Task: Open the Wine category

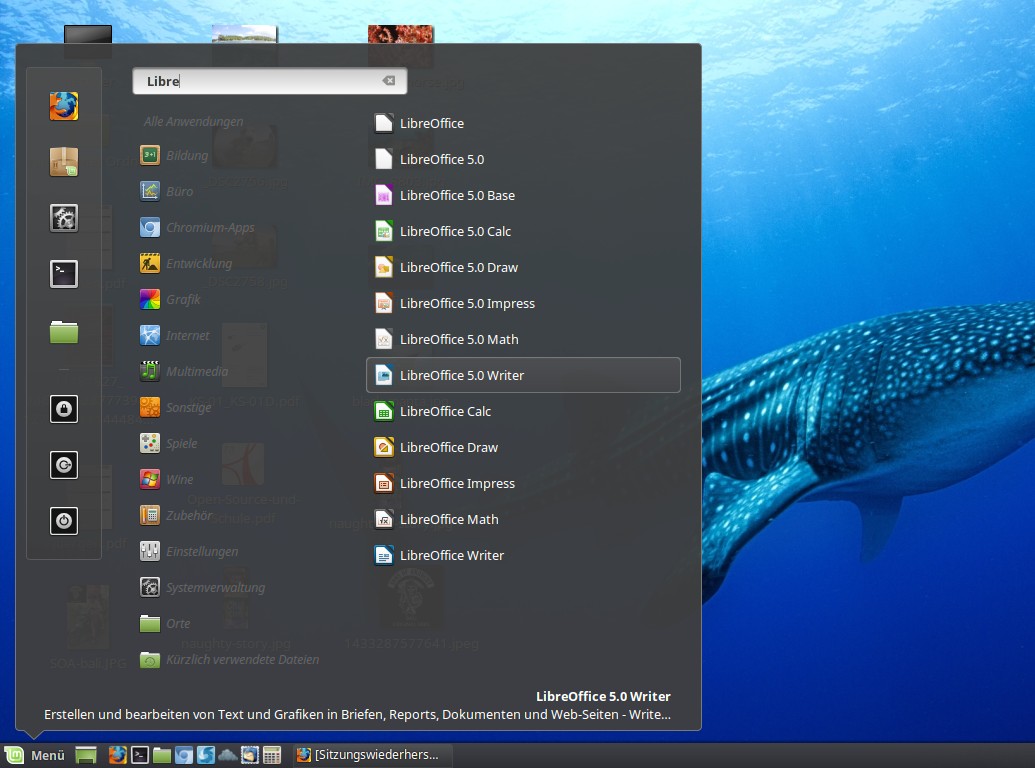Action: pos(167,479)
